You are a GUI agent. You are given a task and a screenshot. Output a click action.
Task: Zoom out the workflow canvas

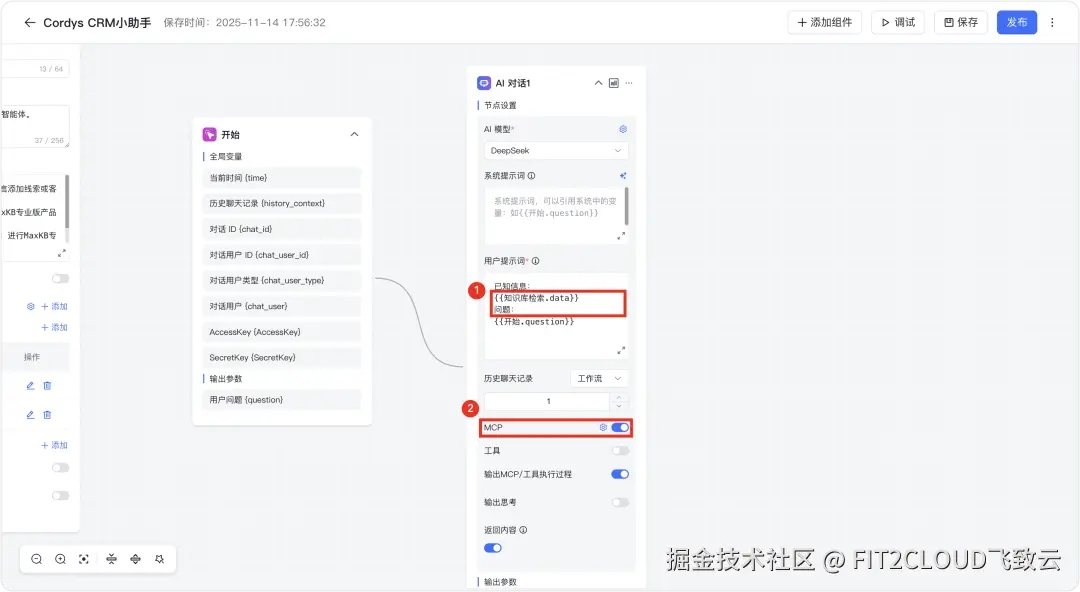pyautogui.click(x=37, y=559)
